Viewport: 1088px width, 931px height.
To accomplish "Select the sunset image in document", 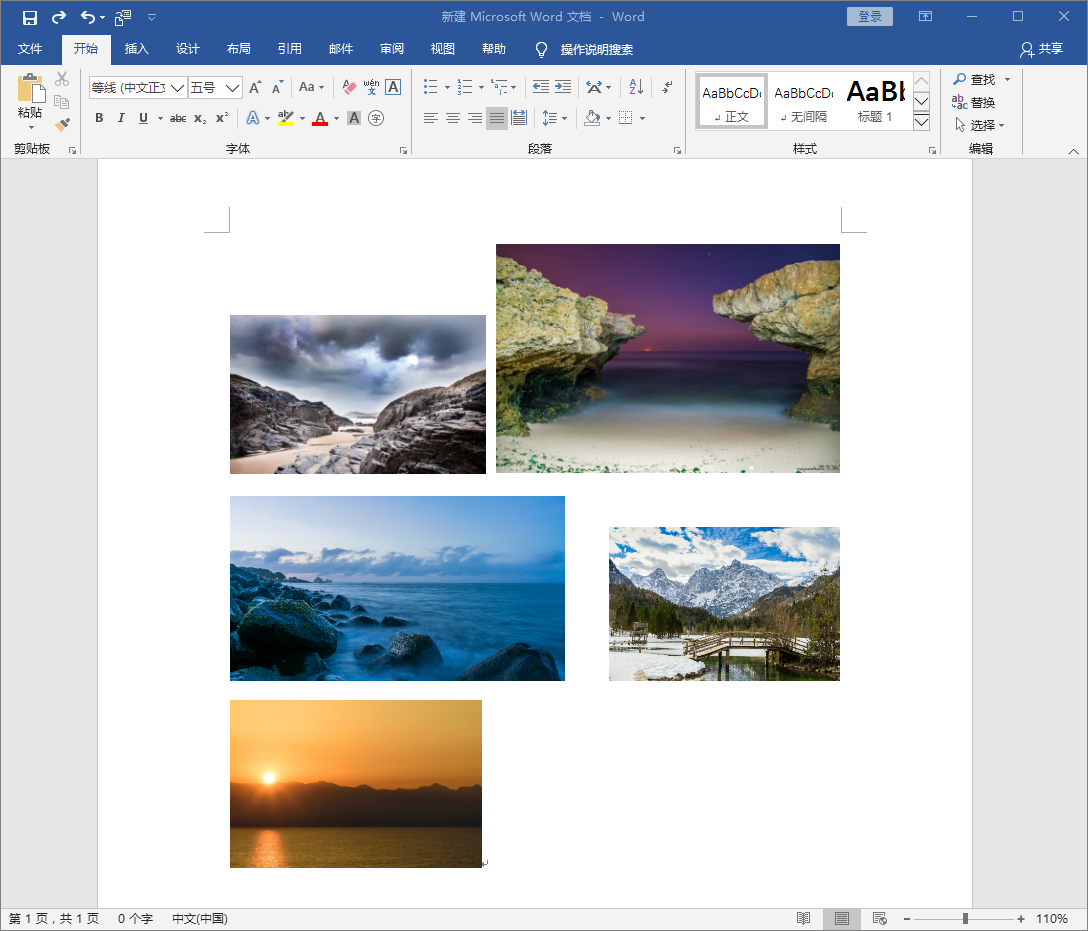I will tap(355, 783).
